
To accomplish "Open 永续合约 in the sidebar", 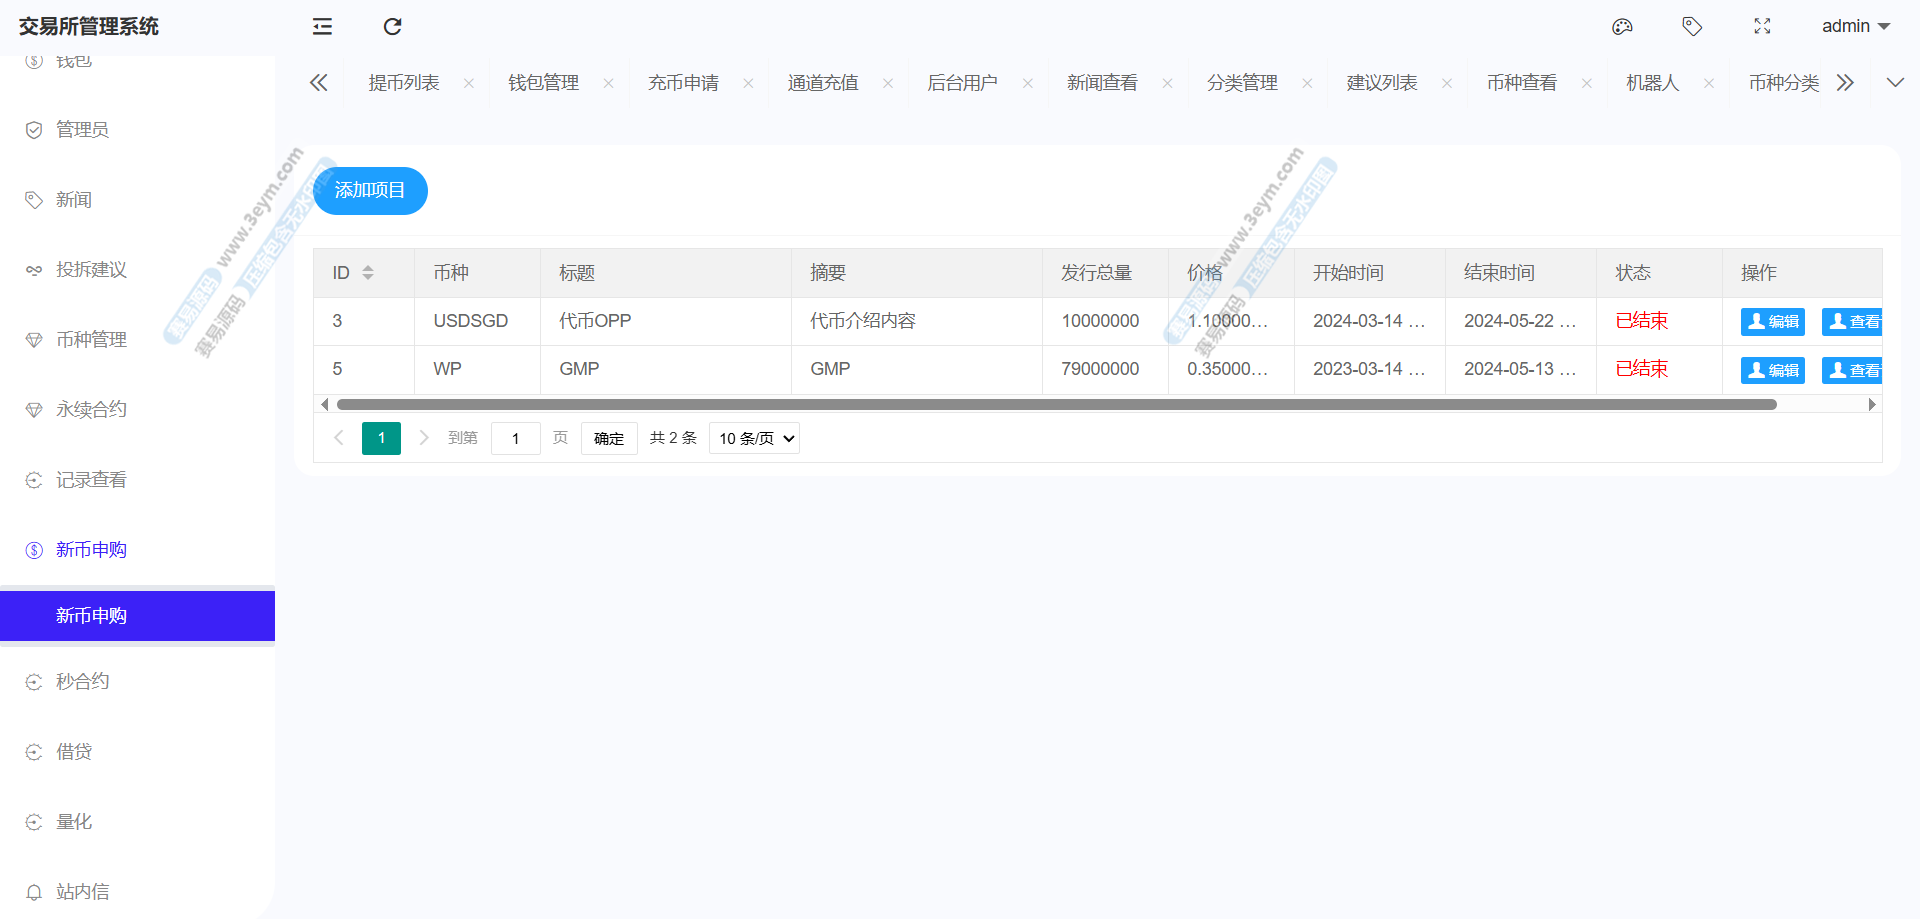I will coord(91,410).
